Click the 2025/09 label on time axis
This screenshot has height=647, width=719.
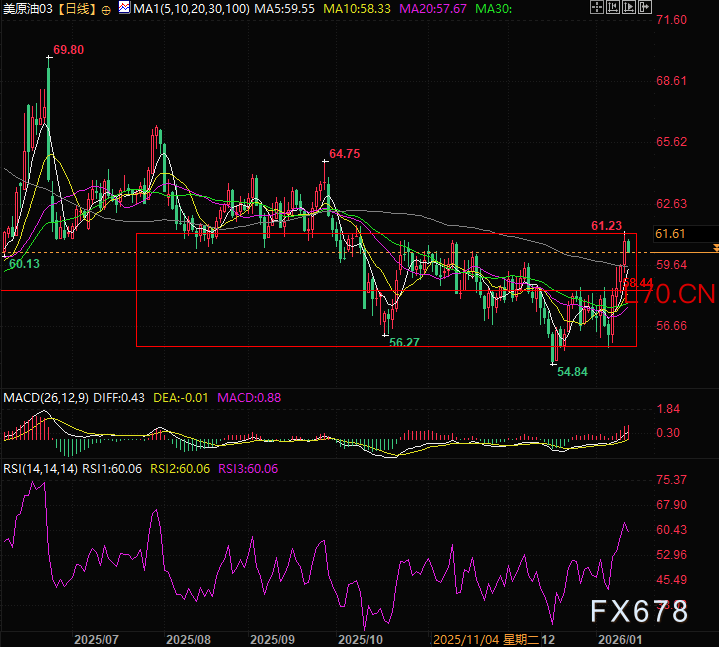click(271, 638)
